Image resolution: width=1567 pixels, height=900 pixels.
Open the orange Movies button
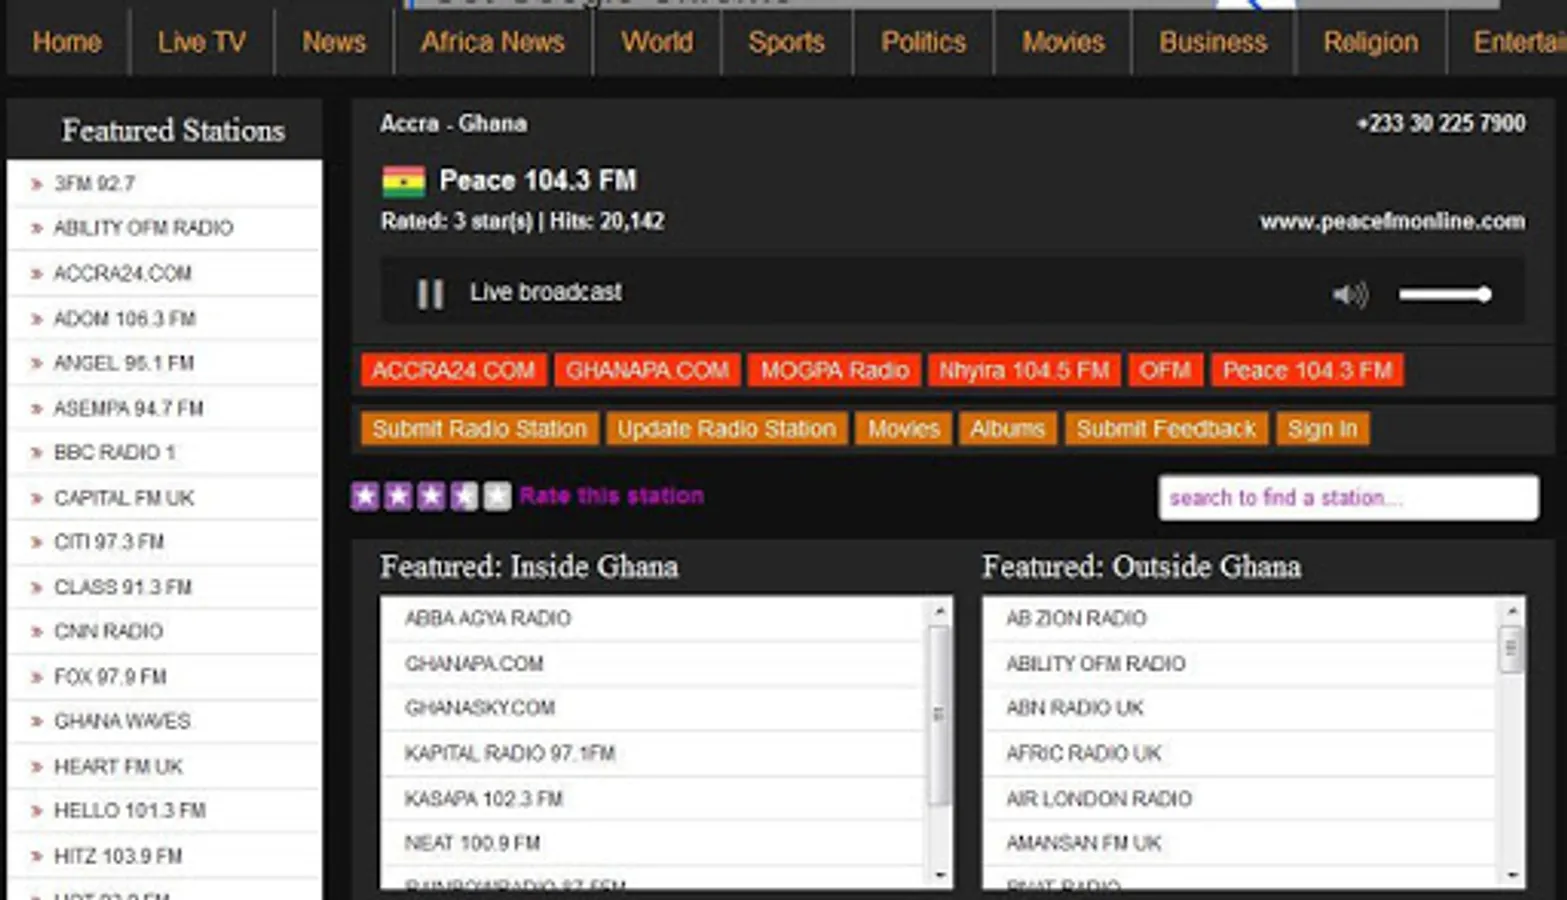coord(904,429)
